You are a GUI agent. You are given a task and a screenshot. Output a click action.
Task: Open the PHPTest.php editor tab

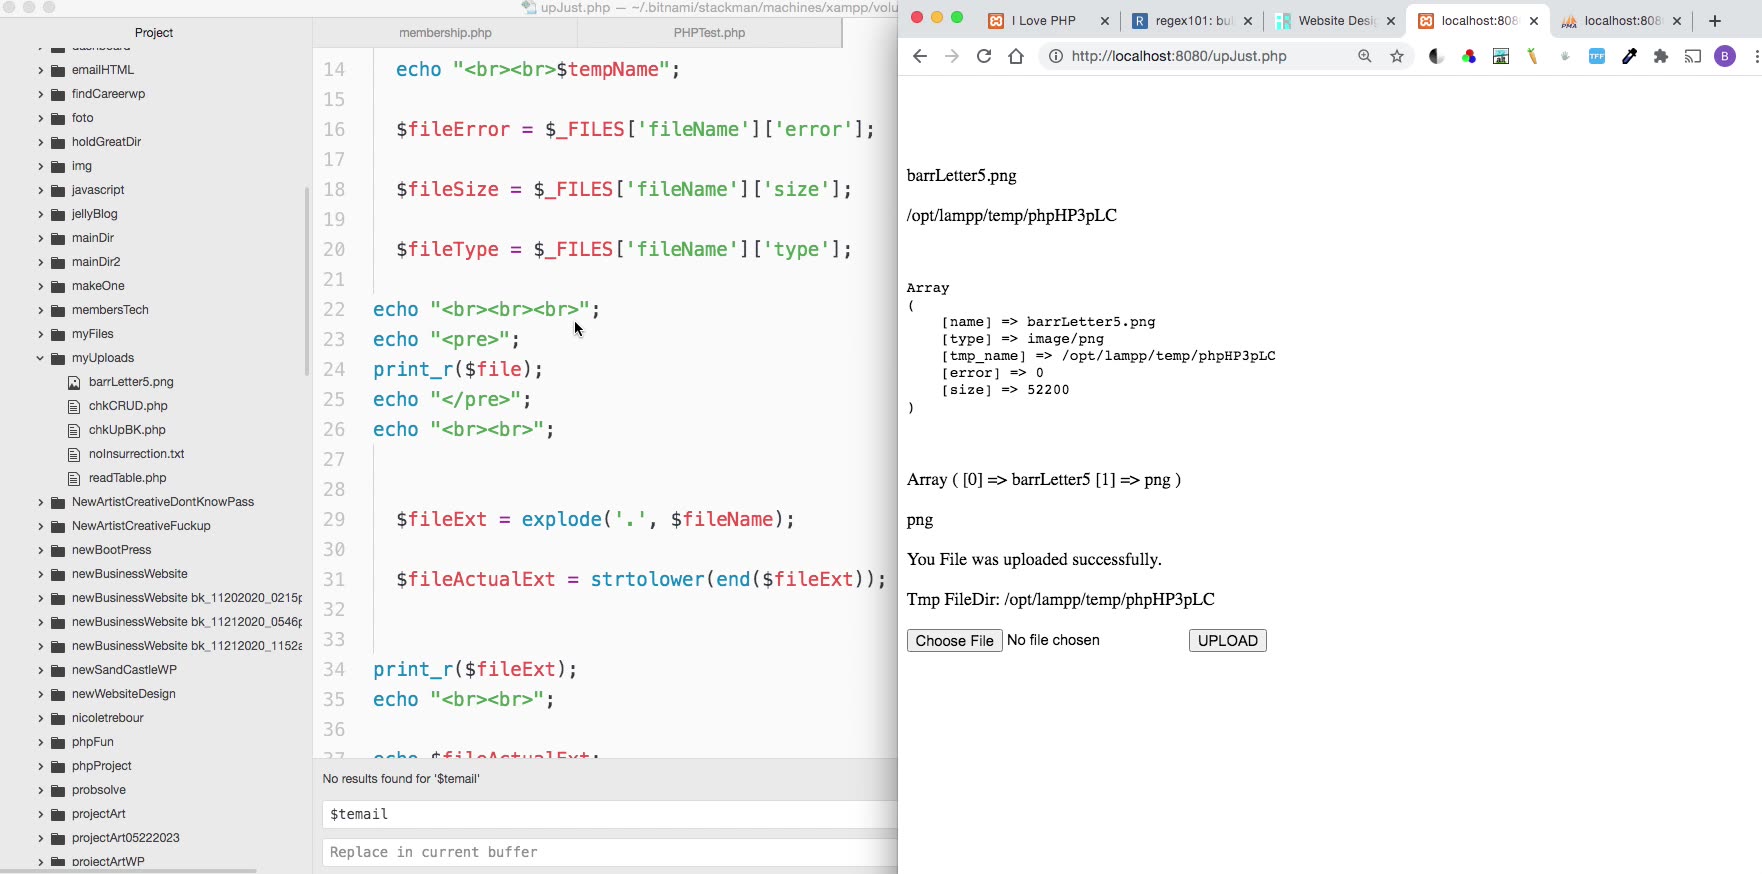point(709,33)
